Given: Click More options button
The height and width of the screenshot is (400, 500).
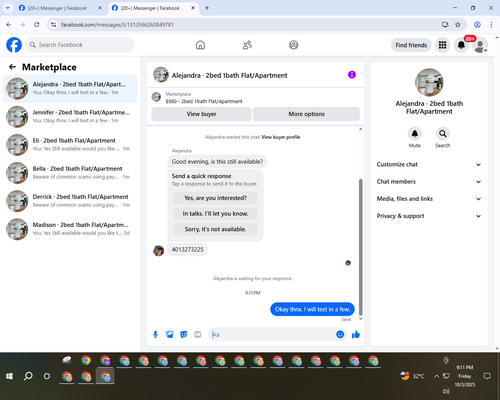Looking at the screenshot, I should 306,114.
